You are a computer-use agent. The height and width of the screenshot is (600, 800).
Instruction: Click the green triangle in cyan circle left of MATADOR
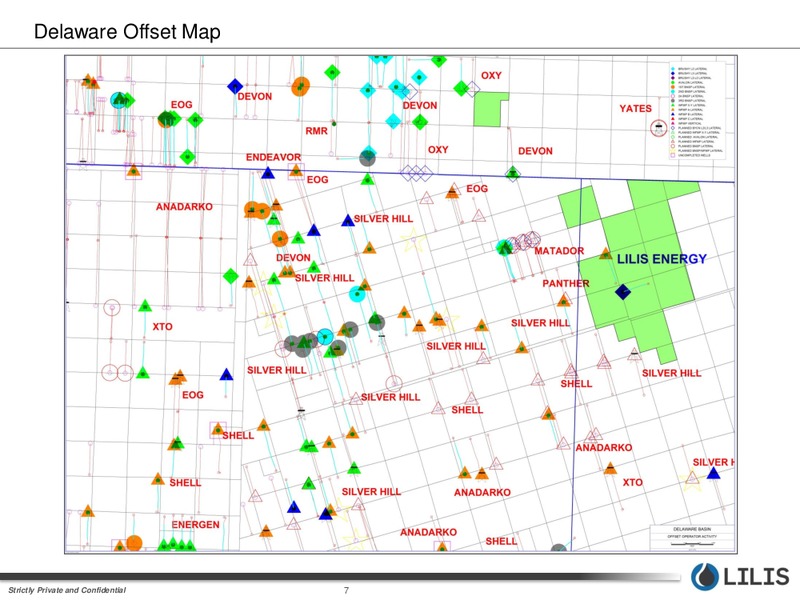(504, 247)
